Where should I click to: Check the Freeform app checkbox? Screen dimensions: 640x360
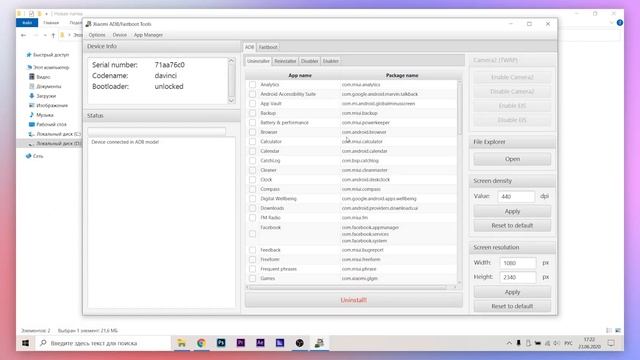[253, 260]
